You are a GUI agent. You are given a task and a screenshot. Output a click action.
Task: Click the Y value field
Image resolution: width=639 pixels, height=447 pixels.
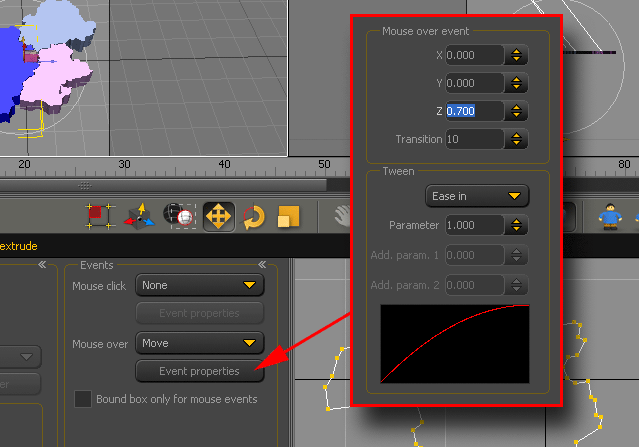(474, 83)
